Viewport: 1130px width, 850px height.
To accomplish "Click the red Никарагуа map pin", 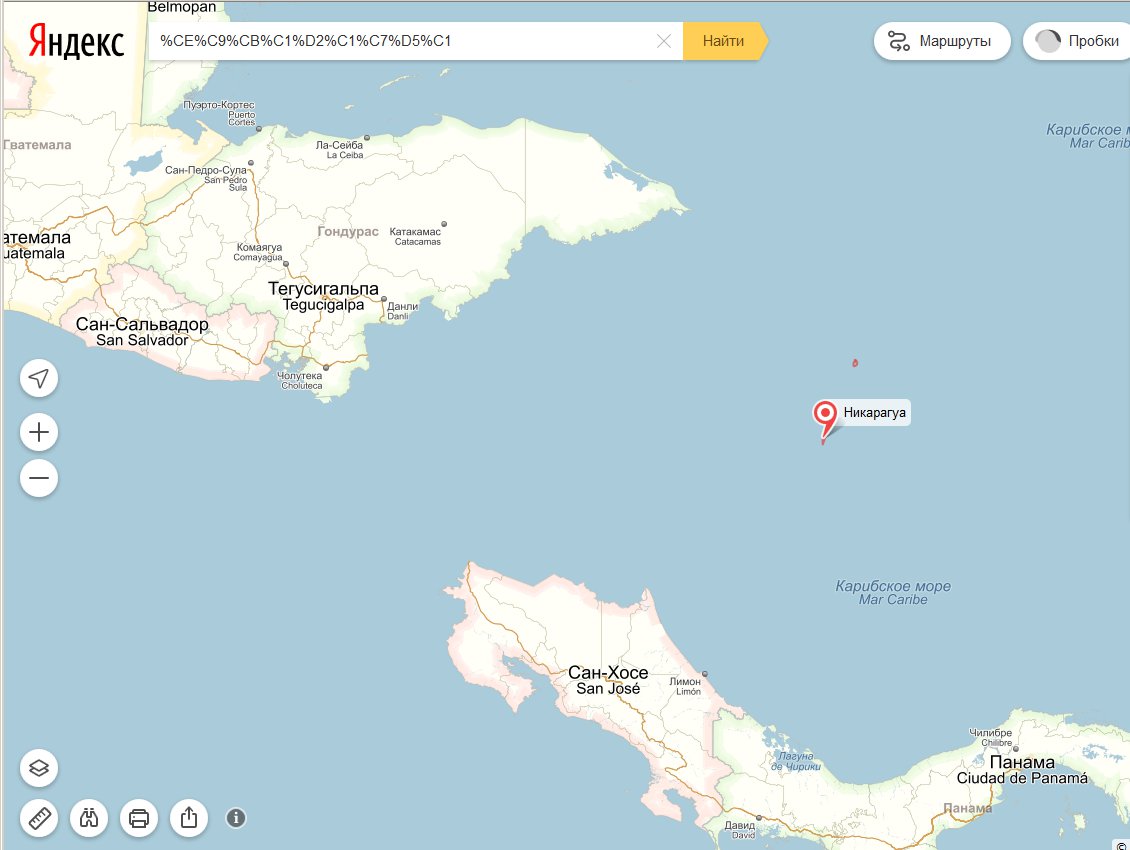I will click(826, 414).
